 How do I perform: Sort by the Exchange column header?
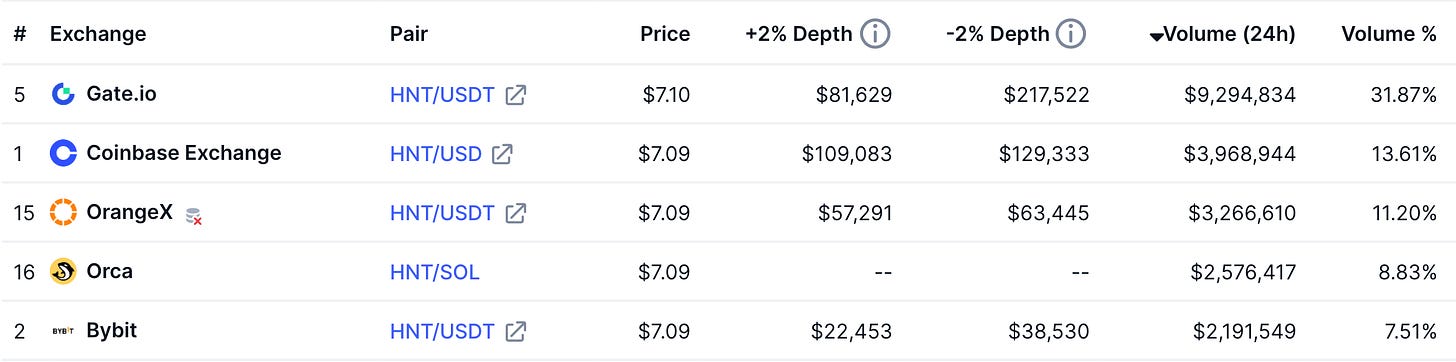tap(98, 34)
